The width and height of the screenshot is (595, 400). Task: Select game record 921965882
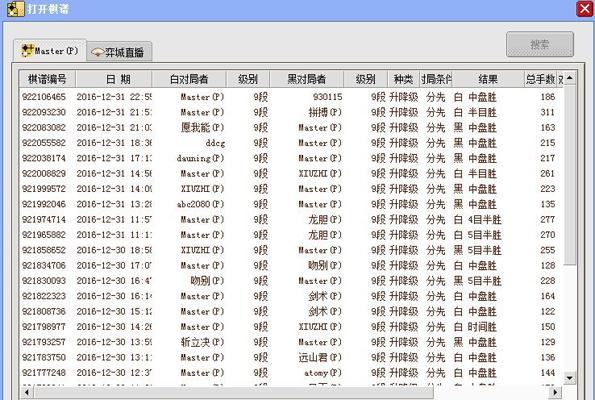click(x=291, y=235)
